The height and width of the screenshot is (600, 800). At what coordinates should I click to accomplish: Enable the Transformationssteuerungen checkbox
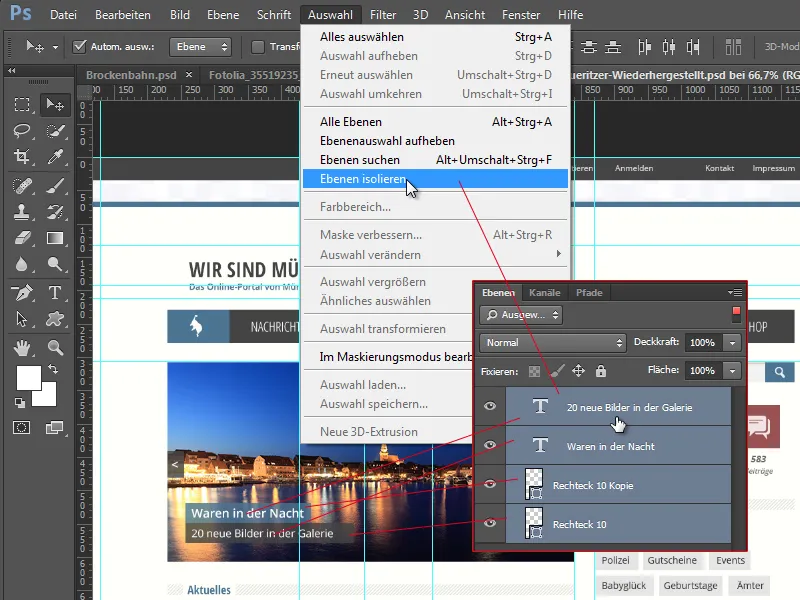pos(258,47)
